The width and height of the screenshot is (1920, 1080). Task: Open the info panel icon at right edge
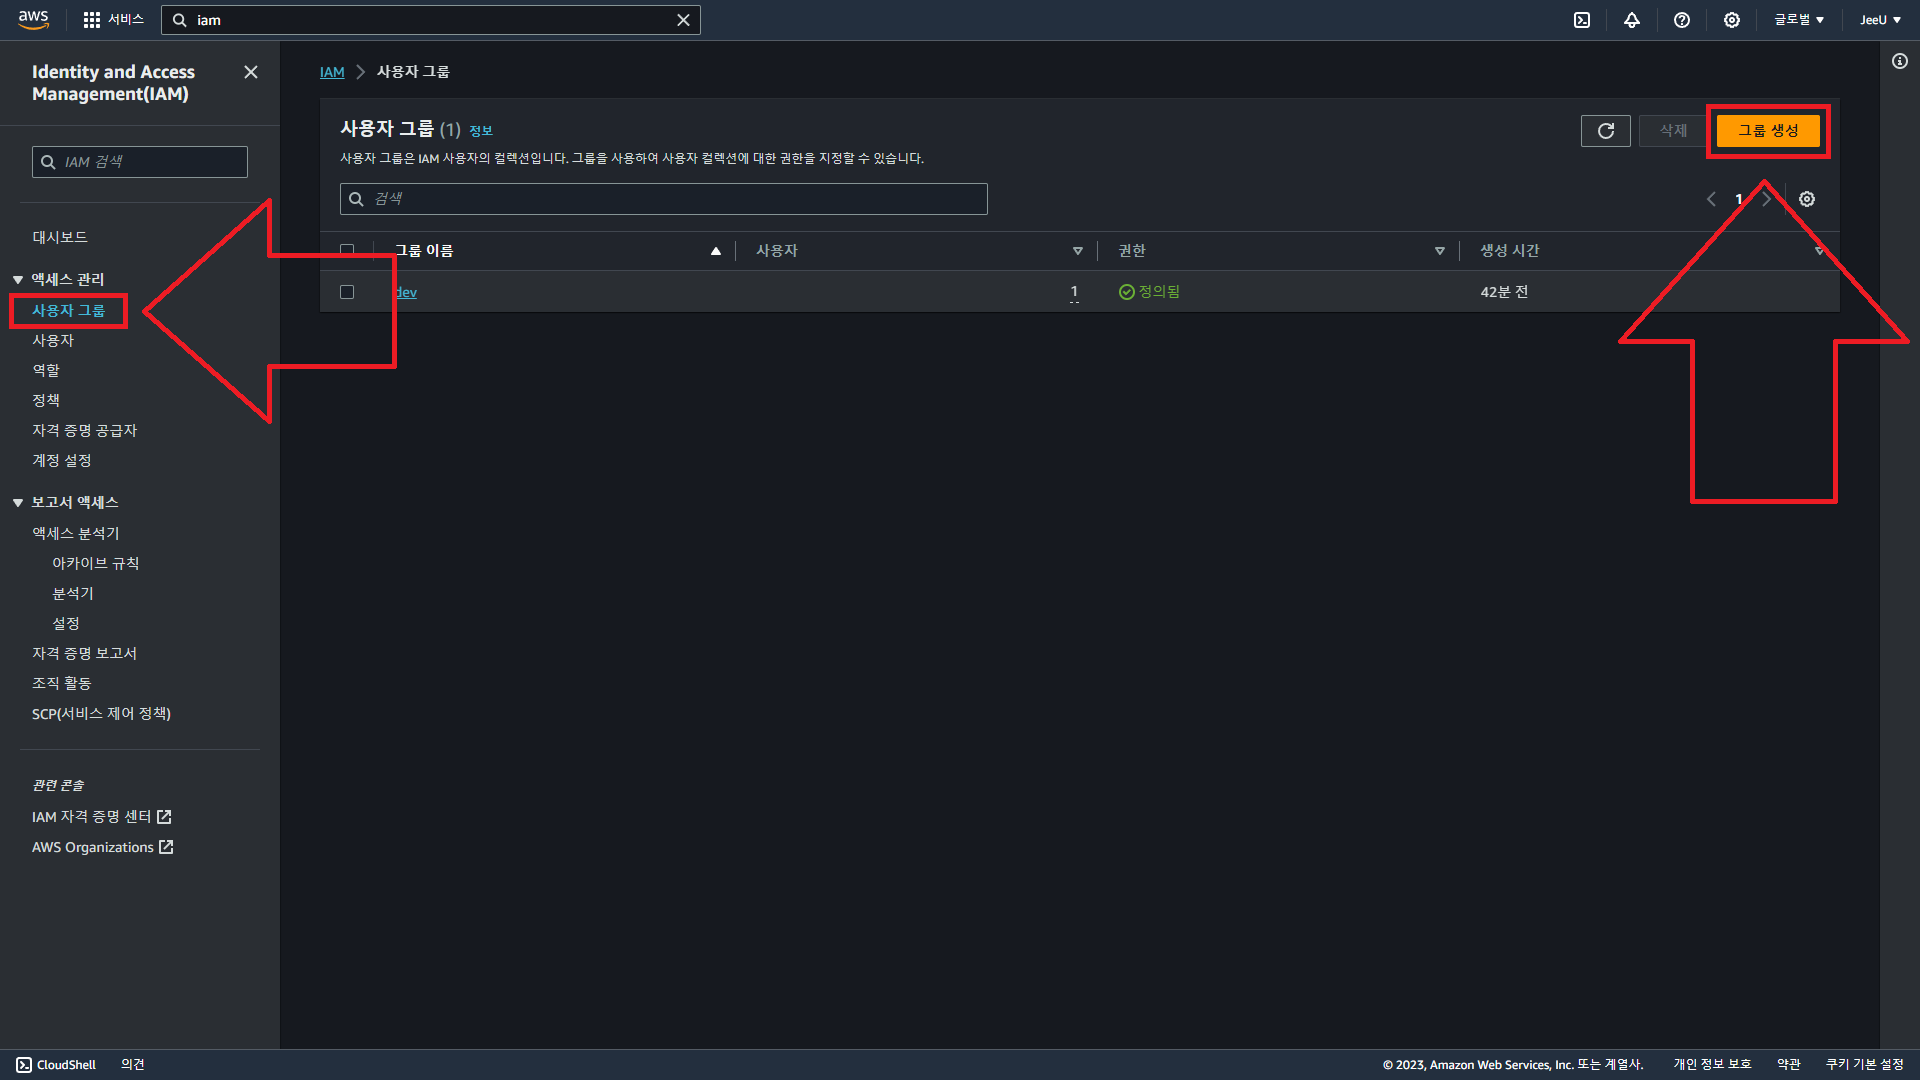[1900, 62]
